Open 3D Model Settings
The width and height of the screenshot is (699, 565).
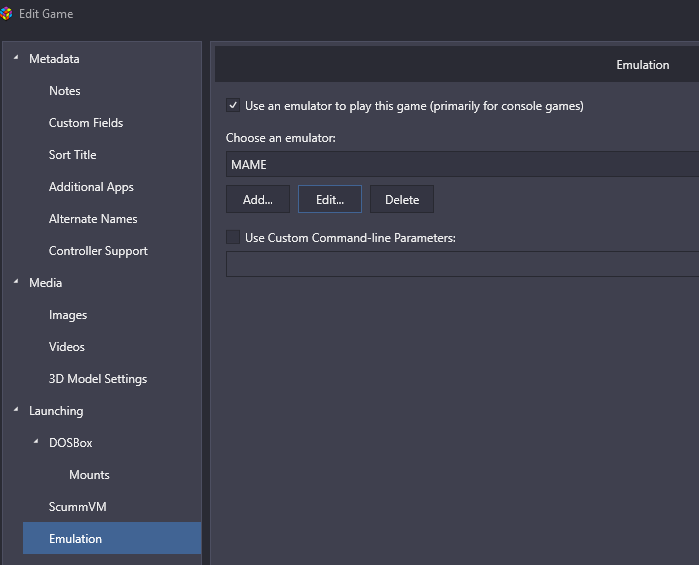tap(98, 379)
